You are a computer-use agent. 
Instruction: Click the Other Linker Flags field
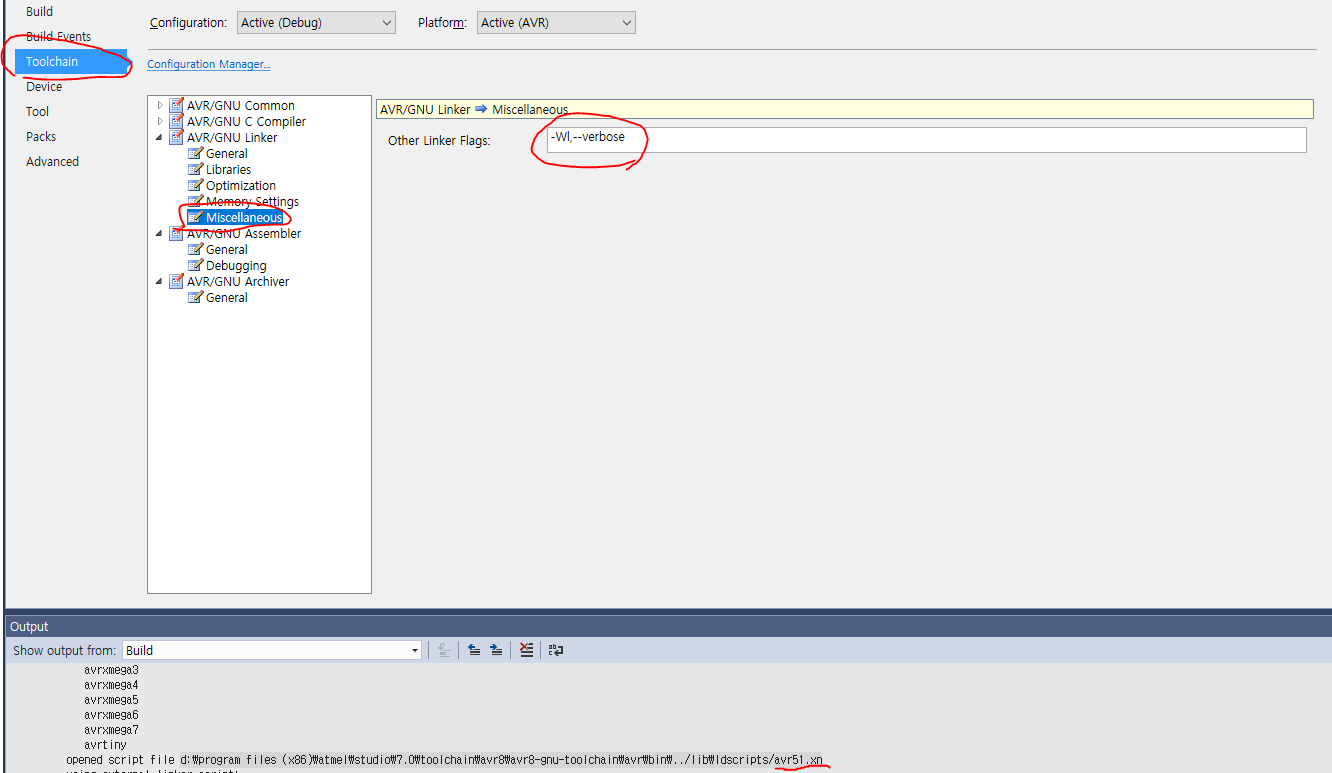[x=925, y=139]
